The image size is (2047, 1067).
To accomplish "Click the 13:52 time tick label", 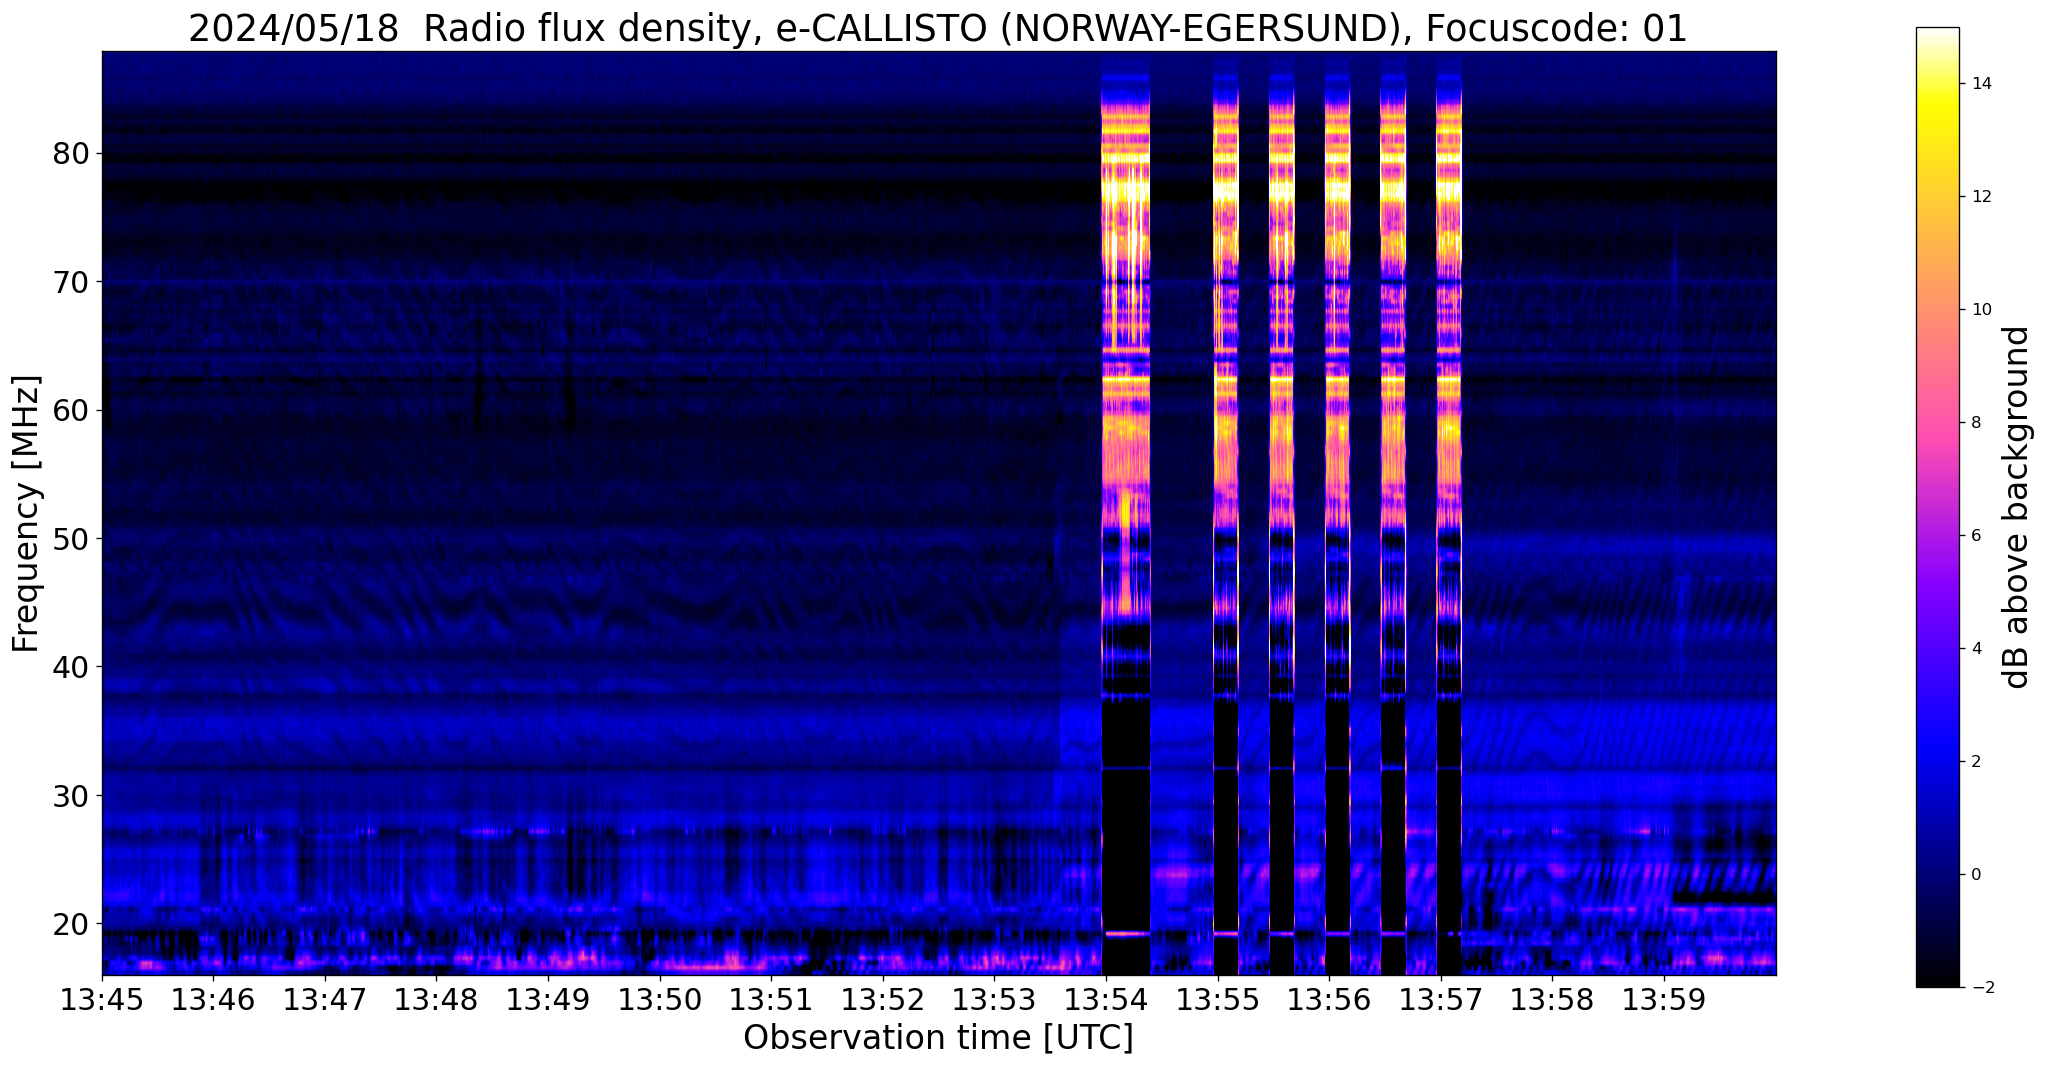I will point(883,1000).
